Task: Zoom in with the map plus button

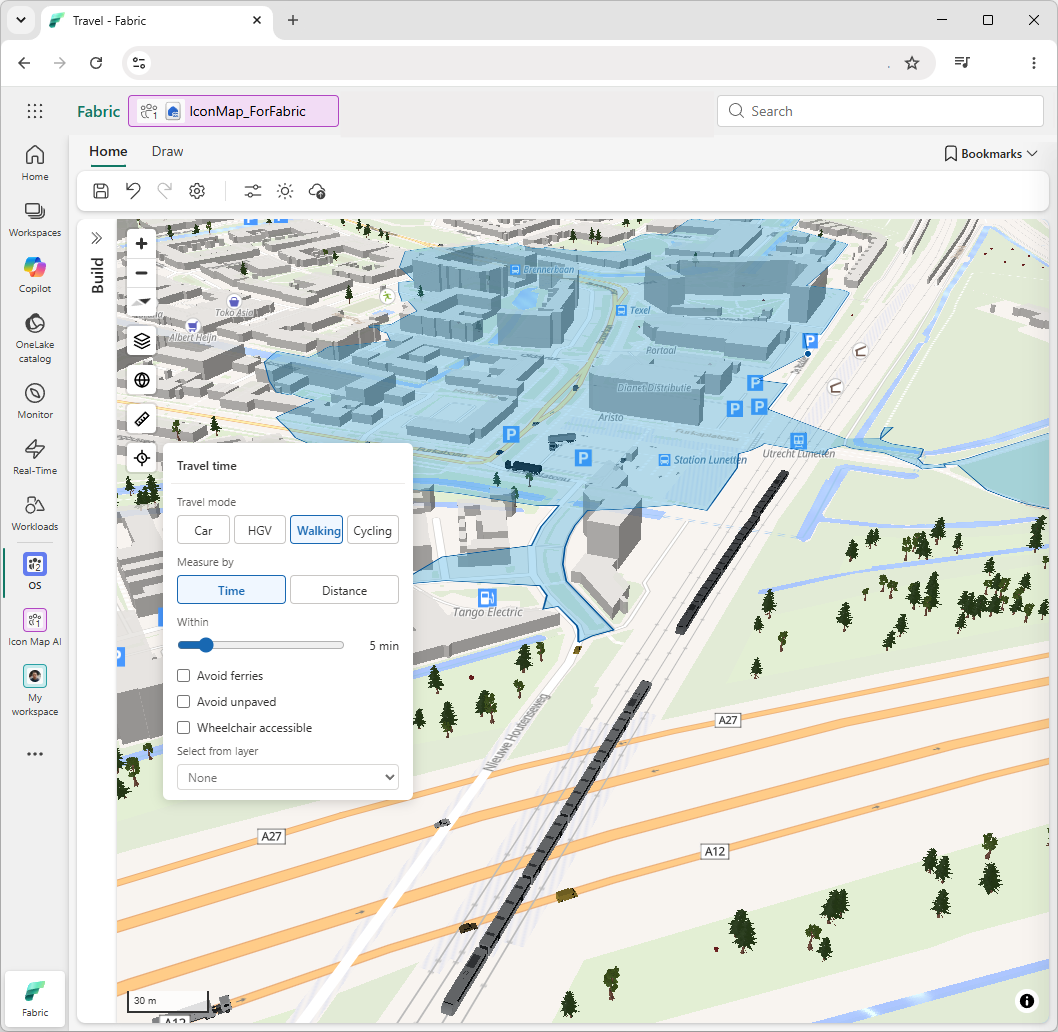Action: pos(142,244)
